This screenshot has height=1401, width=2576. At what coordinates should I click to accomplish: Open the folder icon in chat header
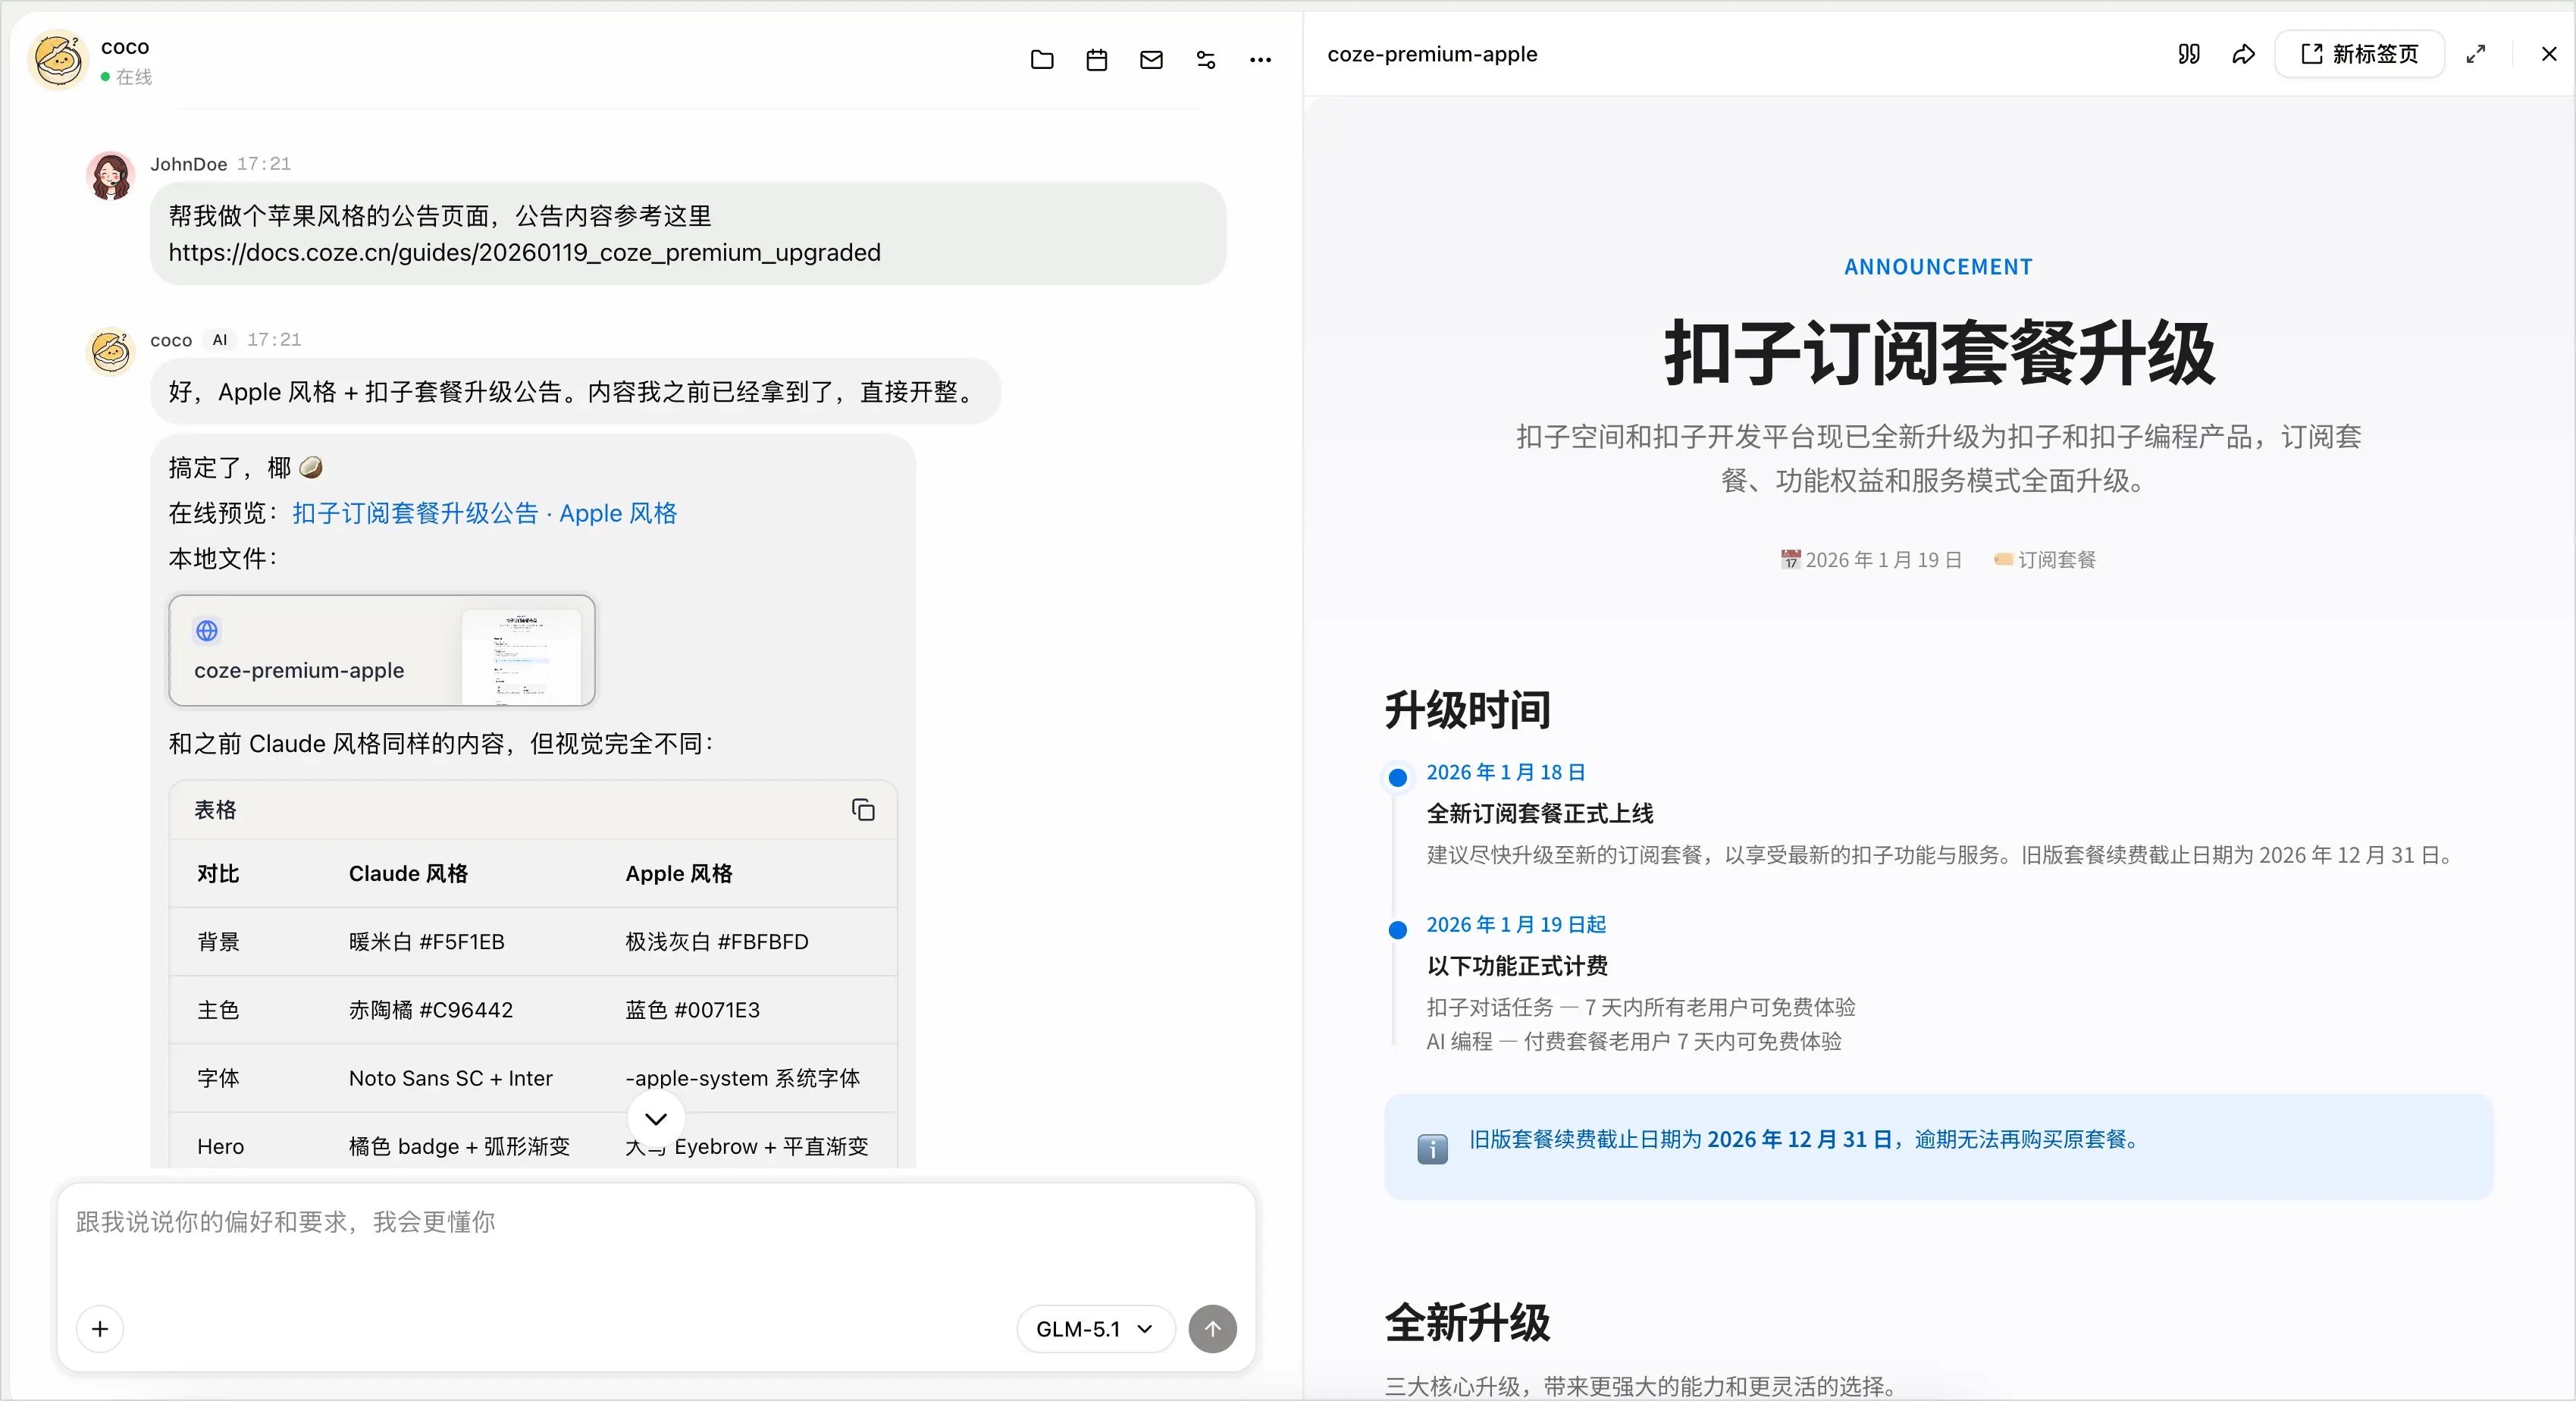click(x=1042, y=60)
